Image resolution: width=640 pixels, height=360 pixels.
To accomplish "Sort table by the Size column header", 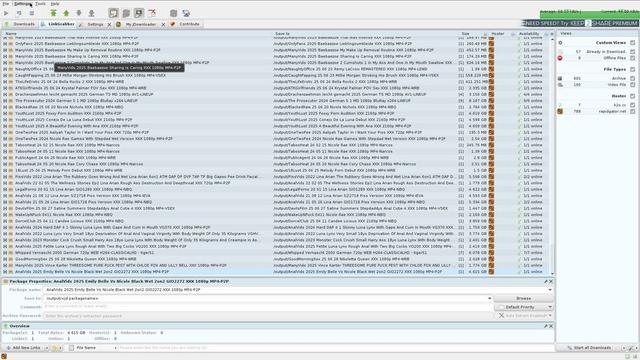I will 466,34.
